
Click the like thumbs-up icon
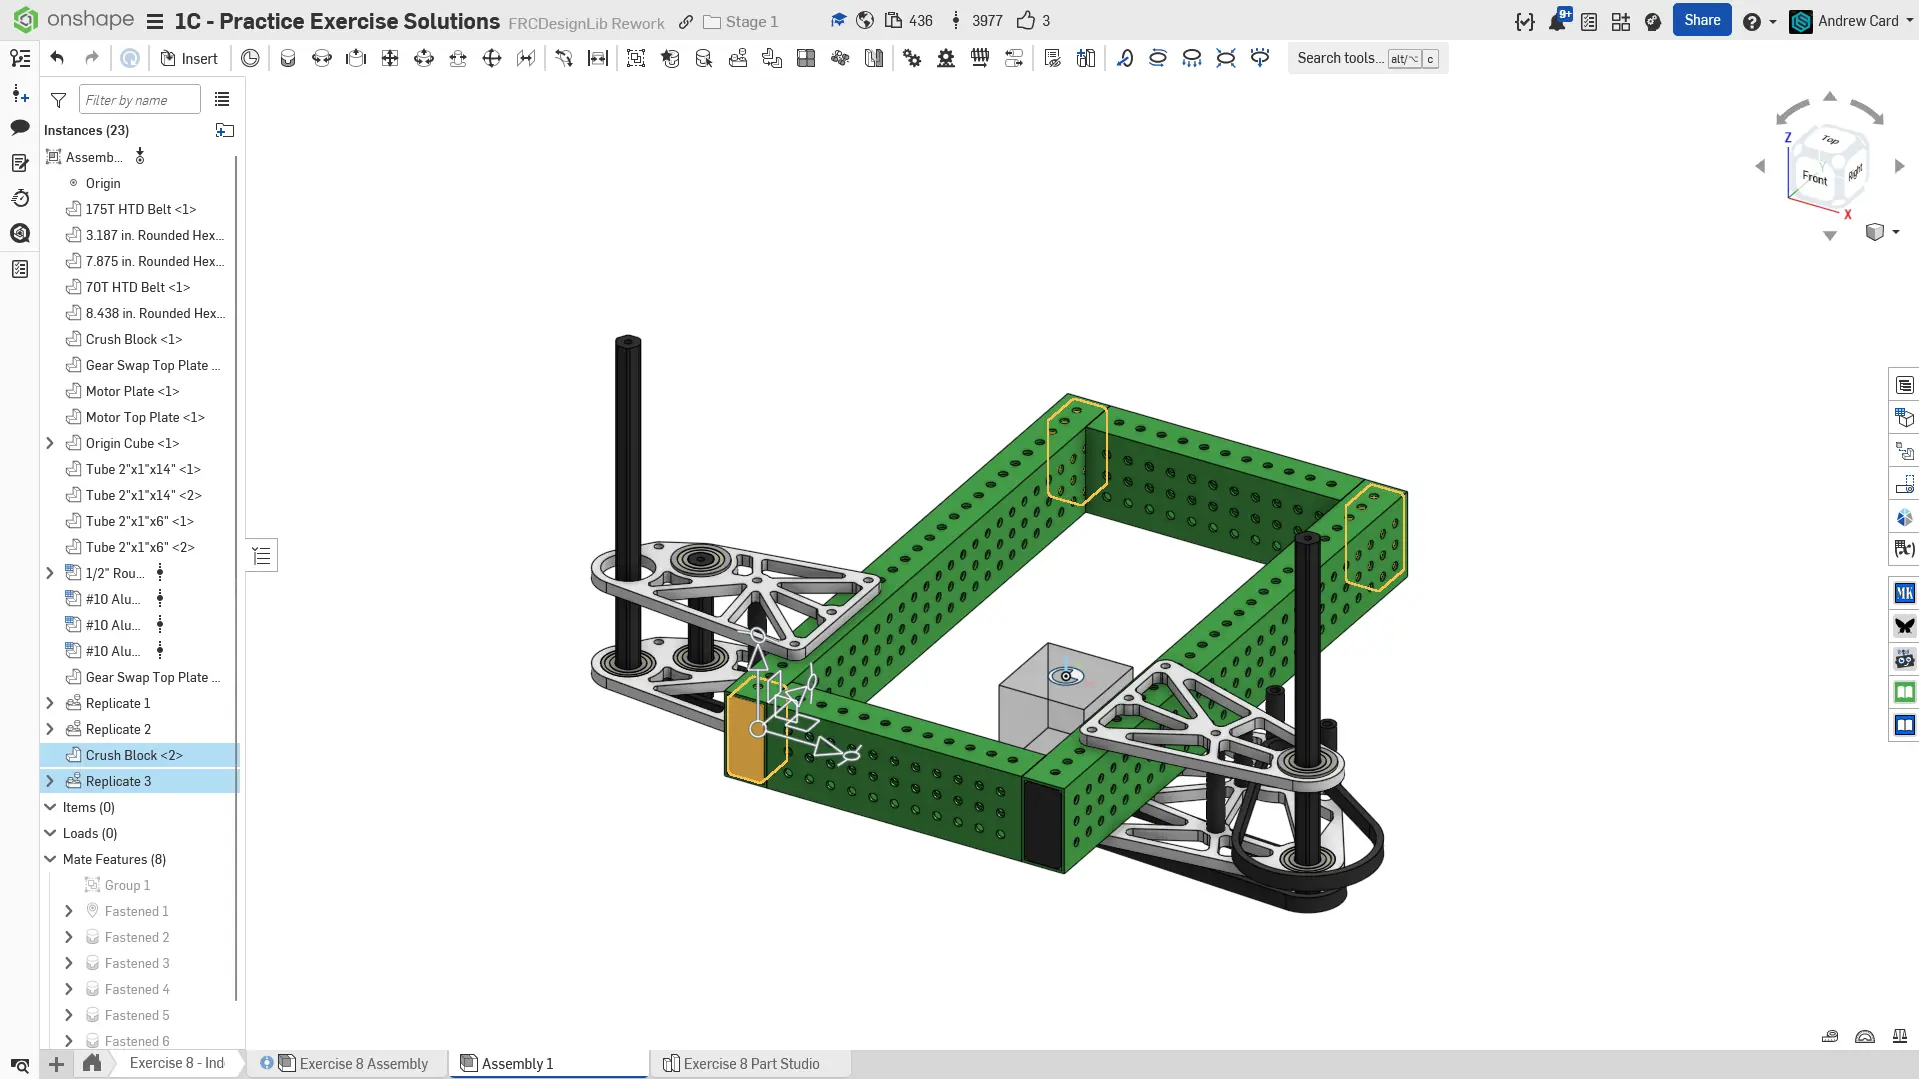(1025, 21)
